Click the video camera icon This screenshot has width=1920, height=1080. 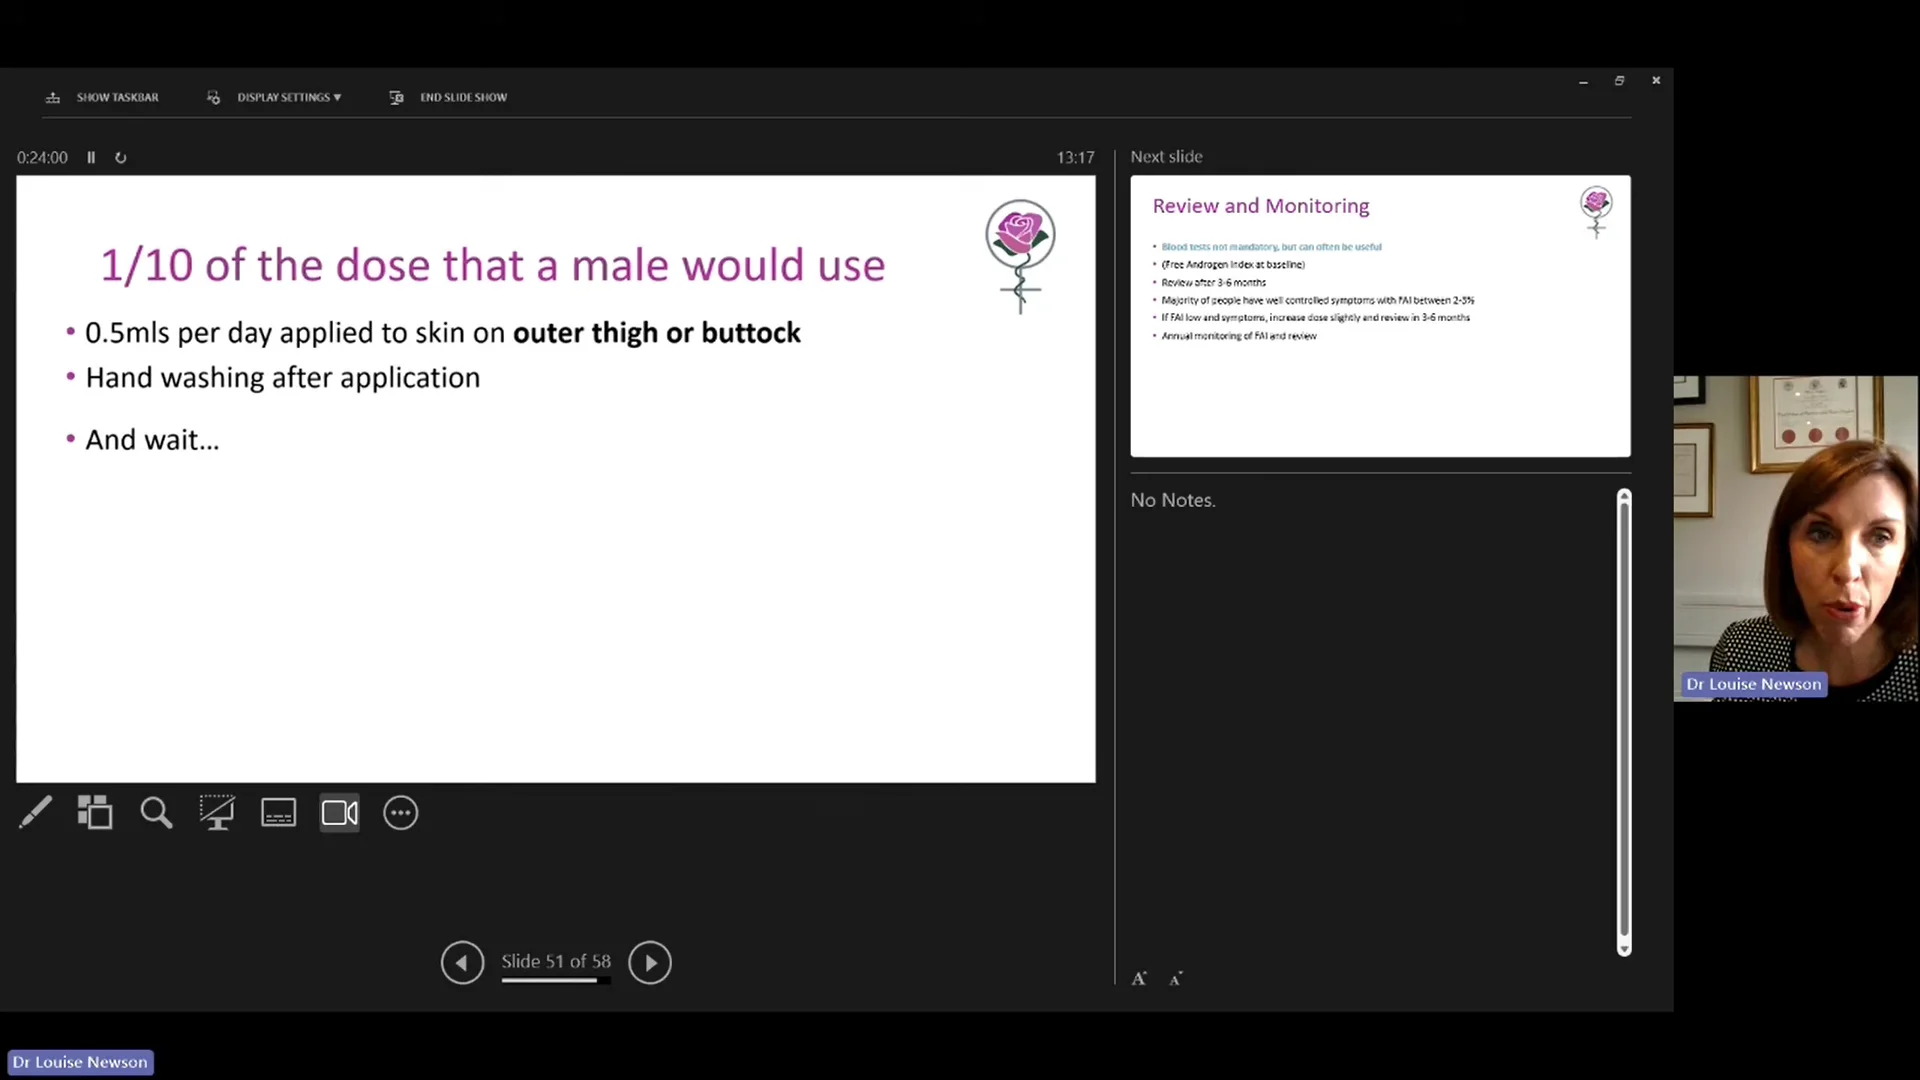[339, 814]
